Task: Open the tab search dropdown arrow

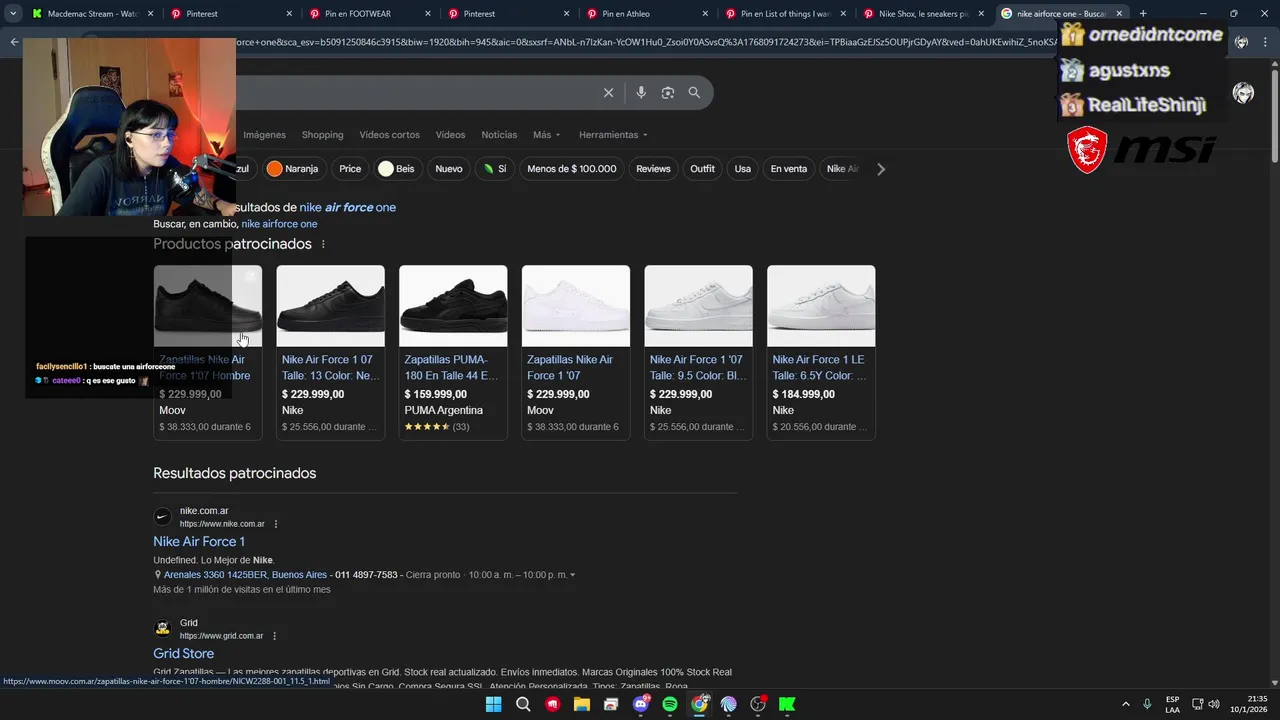Action: (x=12, y=14)
